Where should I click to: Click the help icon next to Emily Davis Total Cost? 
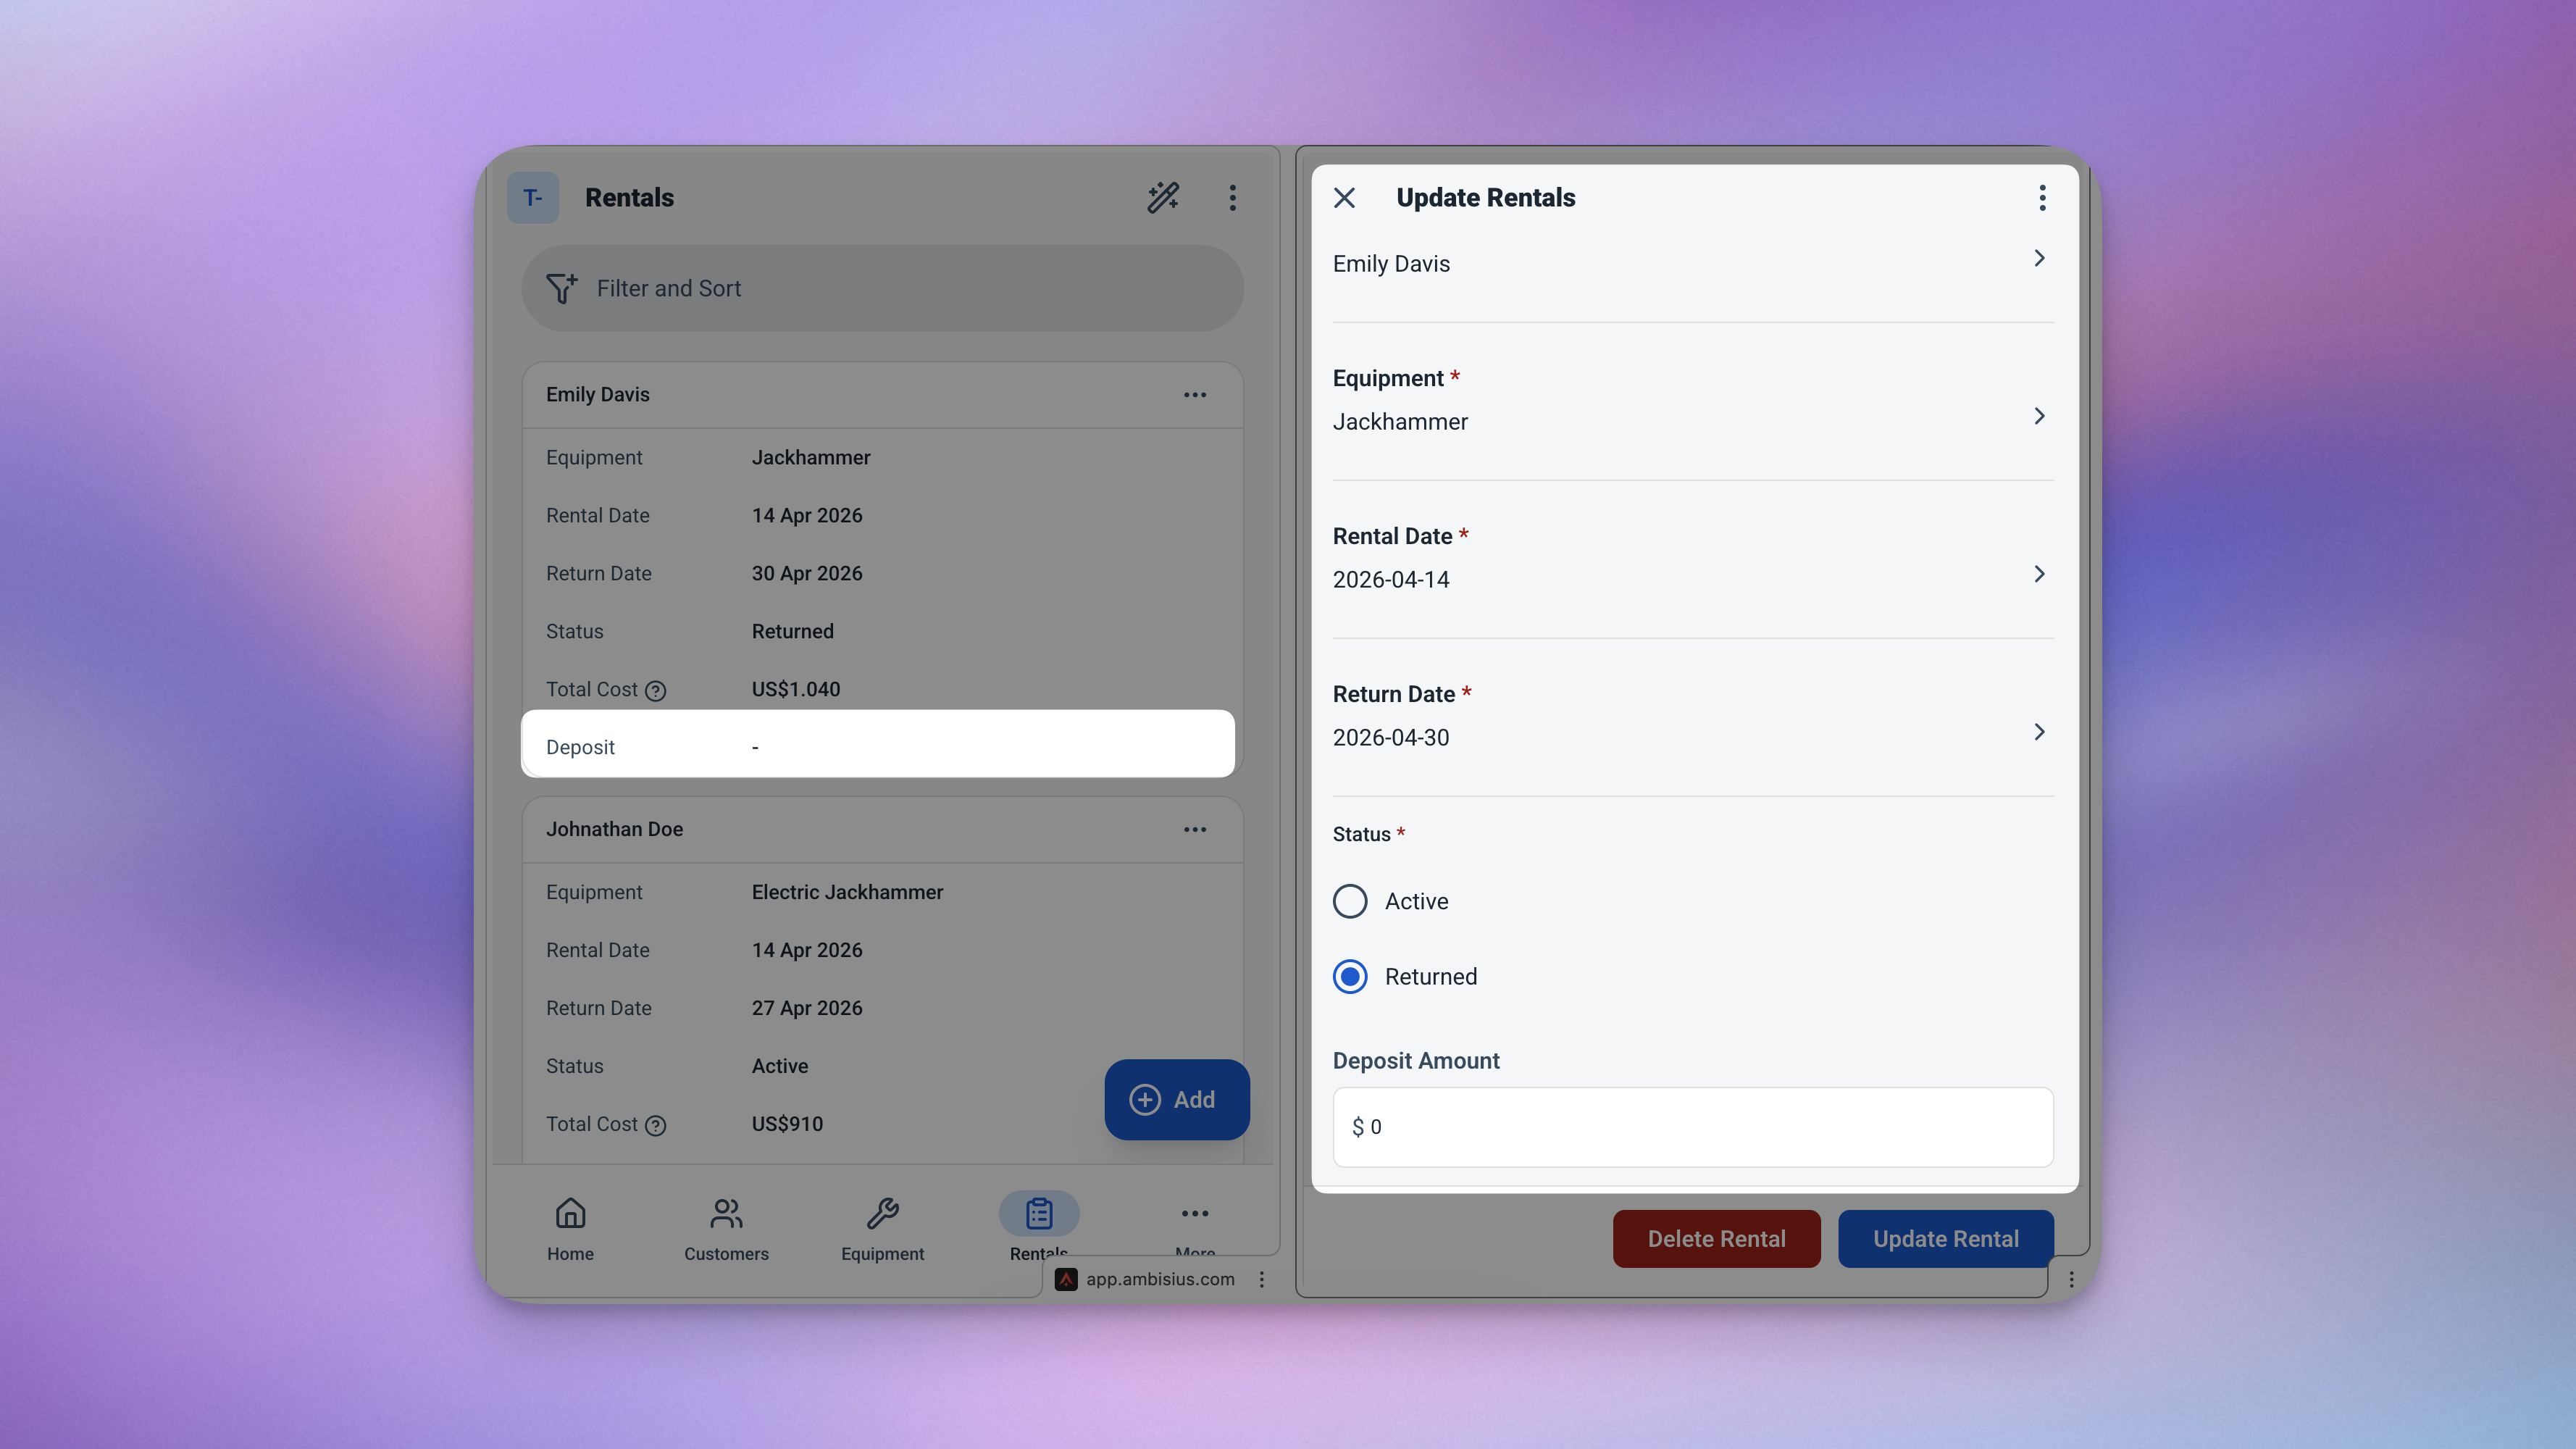click(656, 690)
